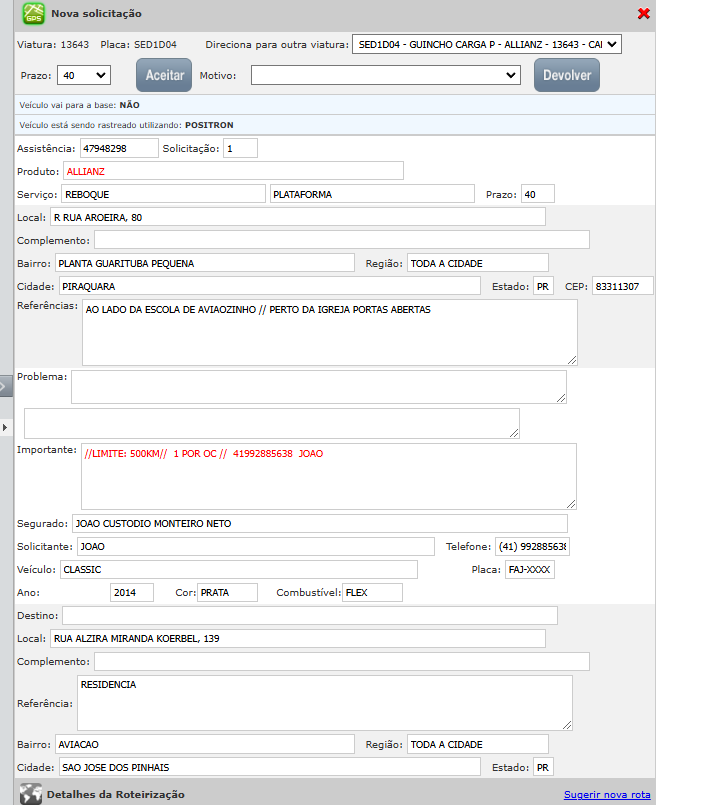This screenshot has height=805, width=715.
Task: Click the Telefone field
Action: click(x=532, y=547)
